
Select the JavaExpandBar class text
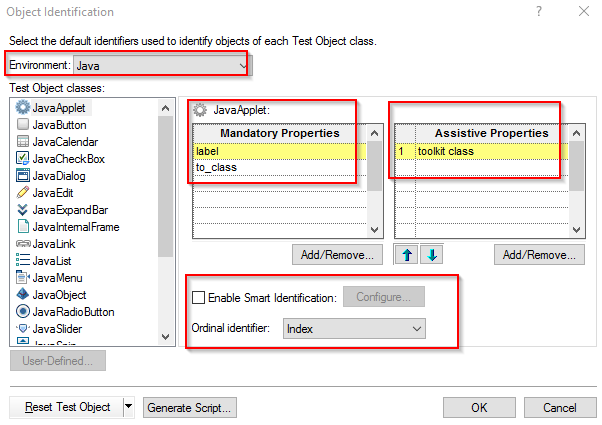coord(70,210)
